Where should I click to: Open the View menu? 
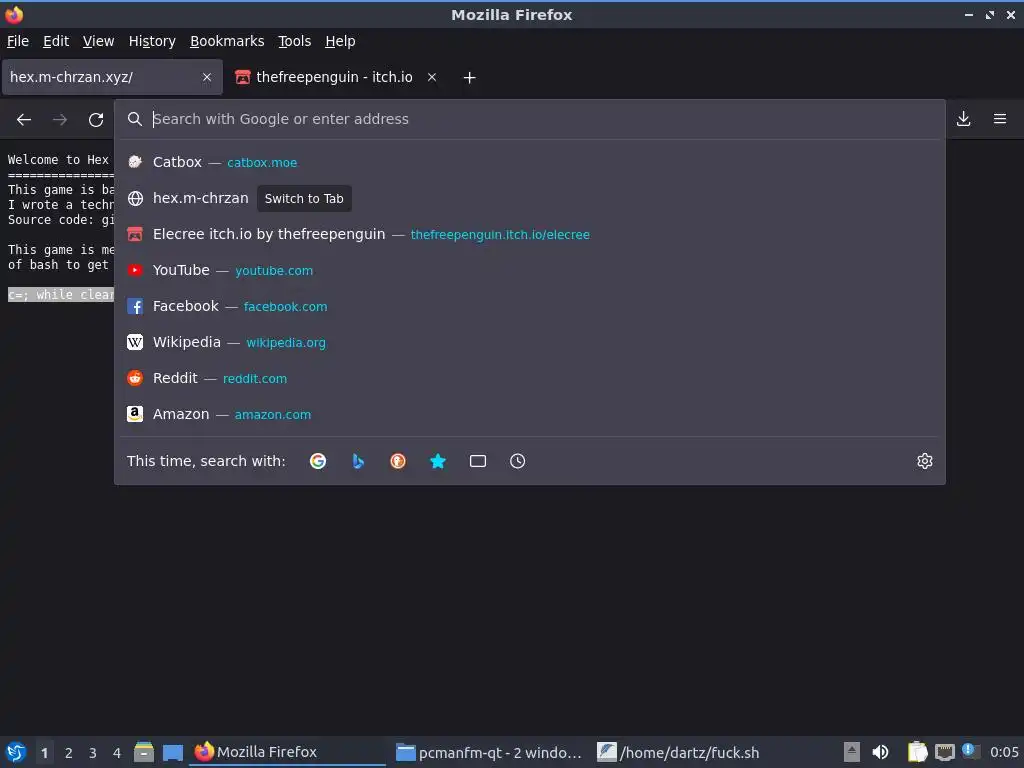(99, 41)
